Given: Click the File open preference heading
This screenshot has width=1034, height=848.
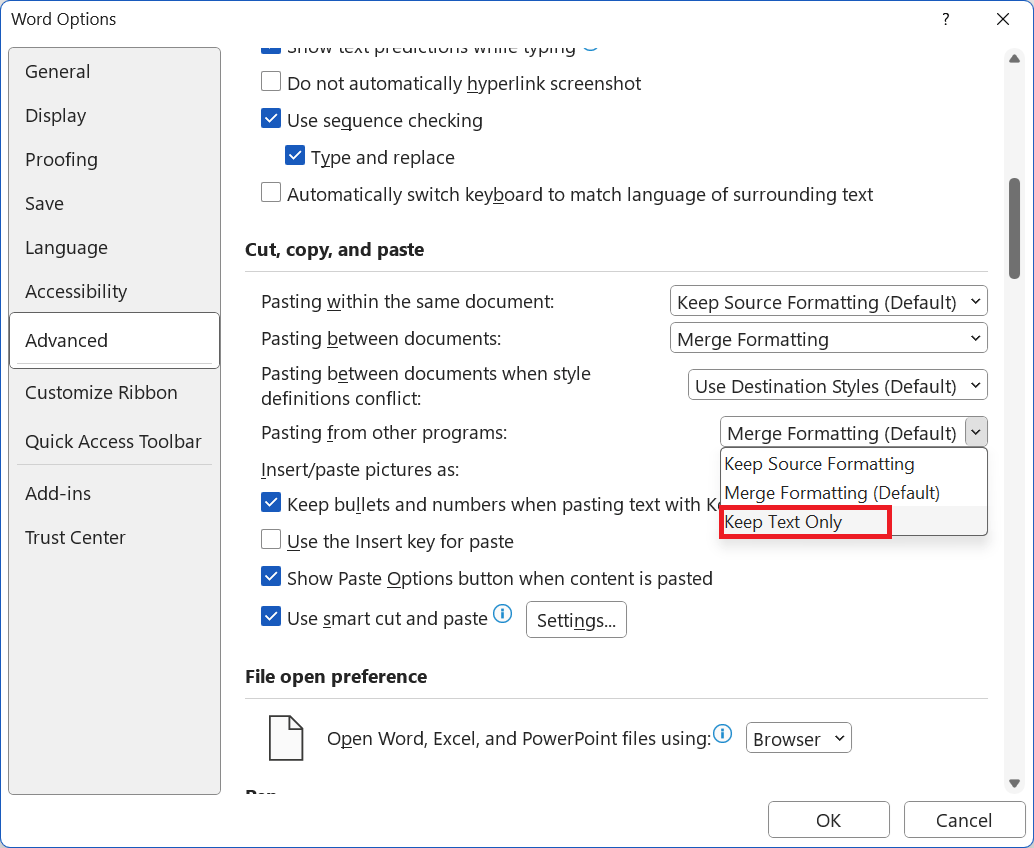Looking at the screenshot, I should 336,677.
